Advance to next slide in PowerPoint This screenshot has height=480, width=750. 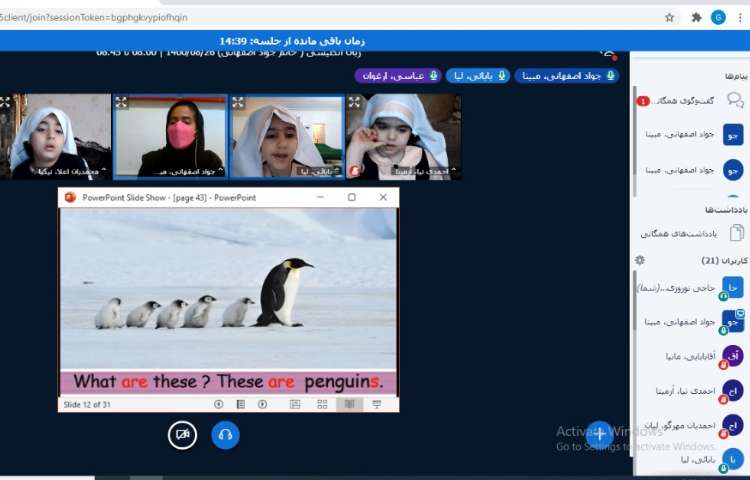262,404
